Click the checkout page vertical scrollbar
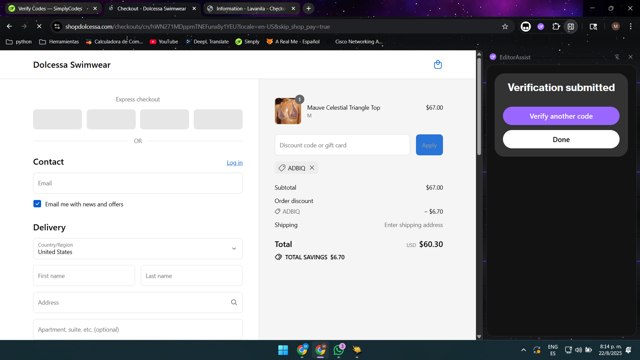 coord(479,106)
